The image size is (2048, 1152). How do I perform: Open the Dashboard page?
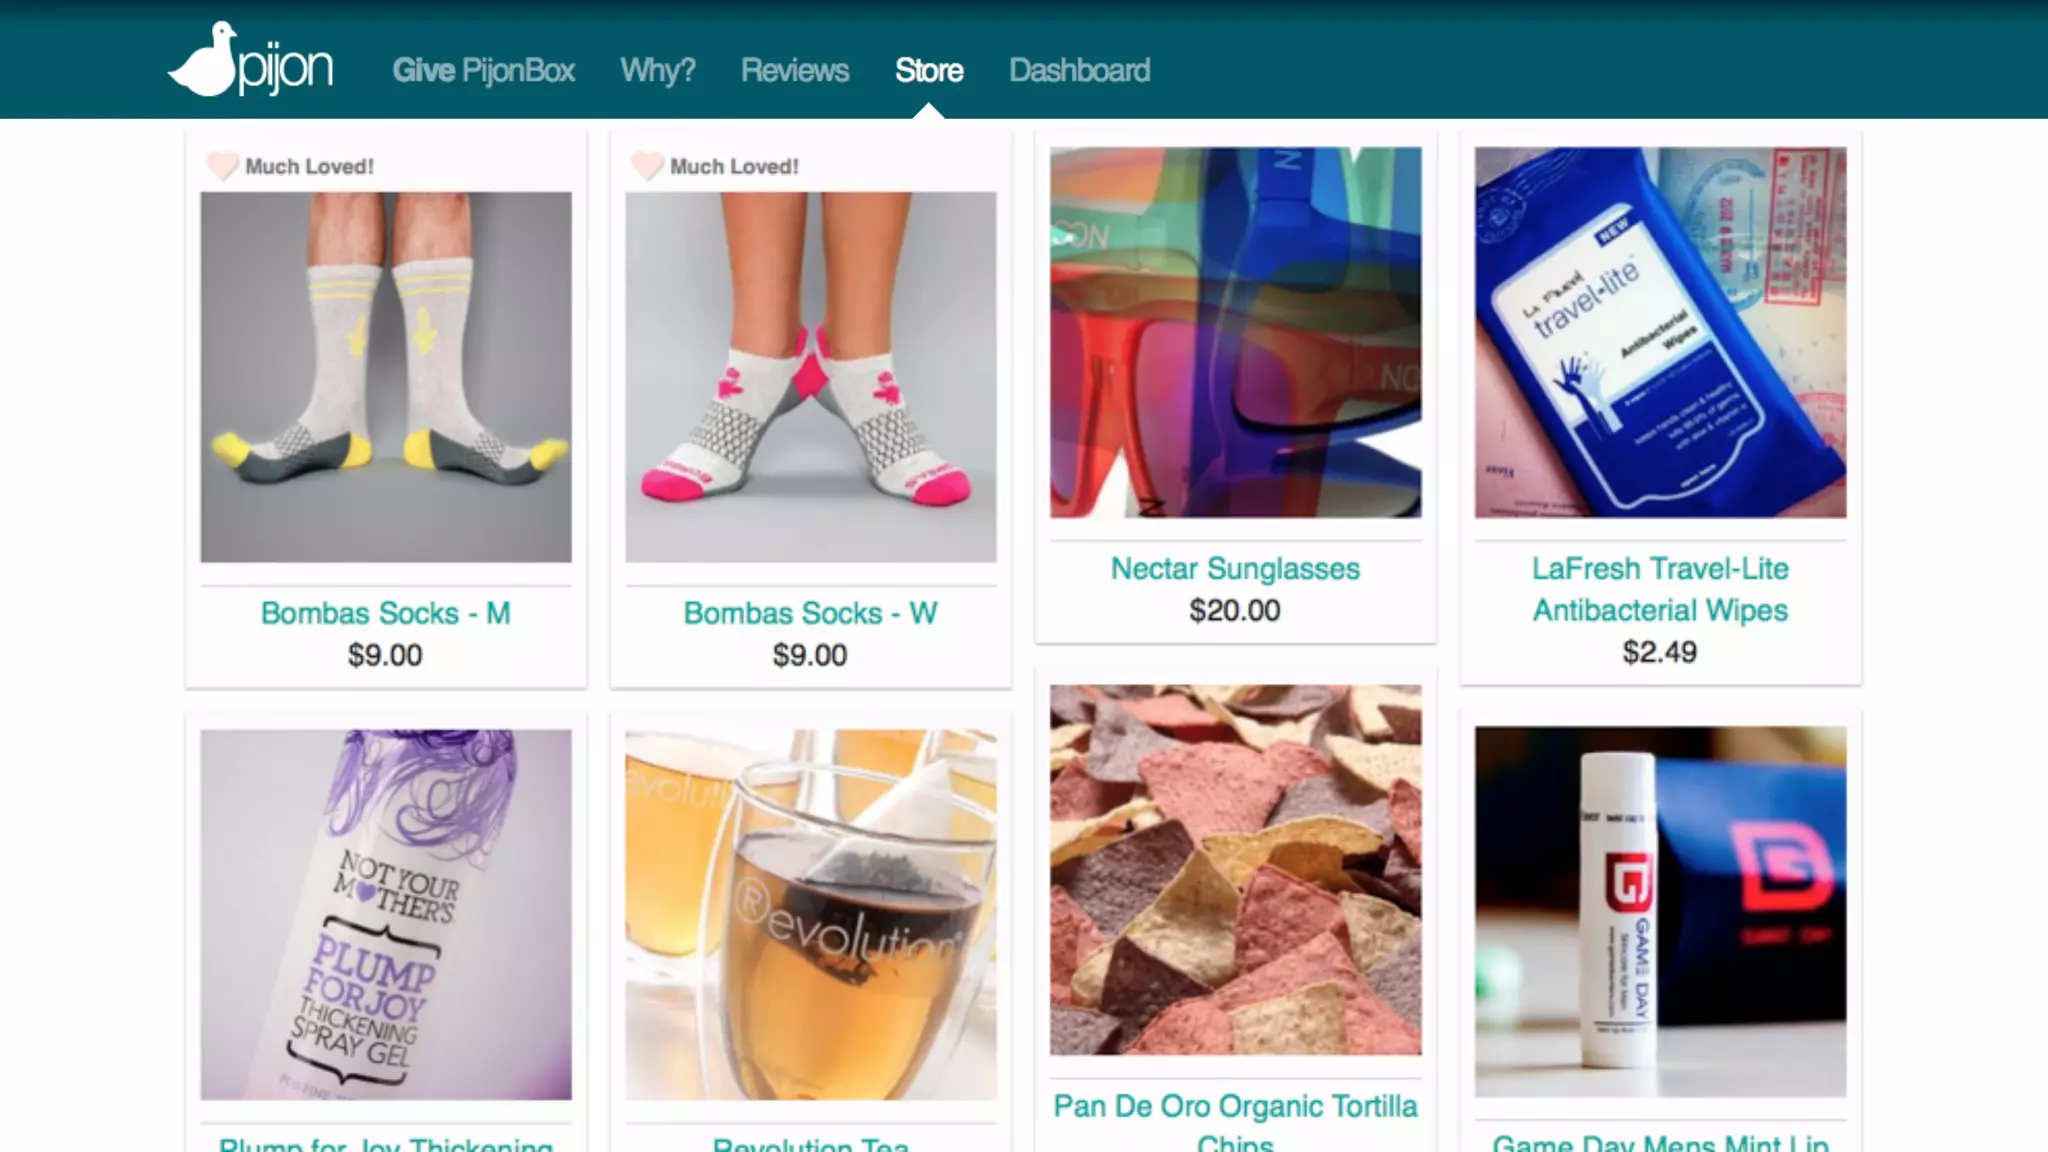pos(1079,70)
